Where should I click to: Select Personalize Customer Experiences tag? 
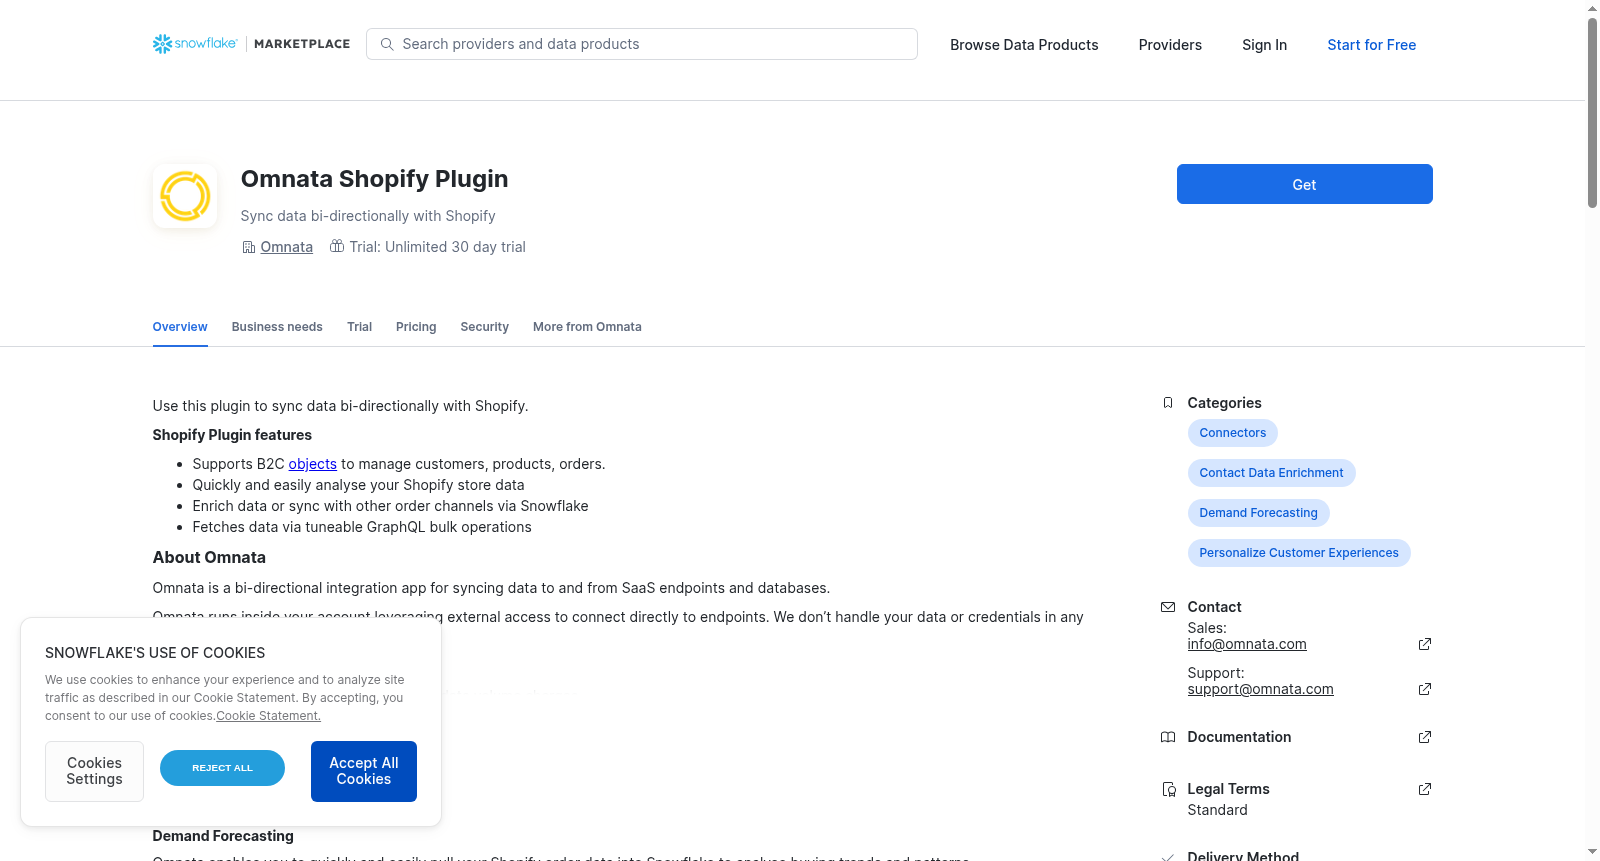[x=1299, y=553]
